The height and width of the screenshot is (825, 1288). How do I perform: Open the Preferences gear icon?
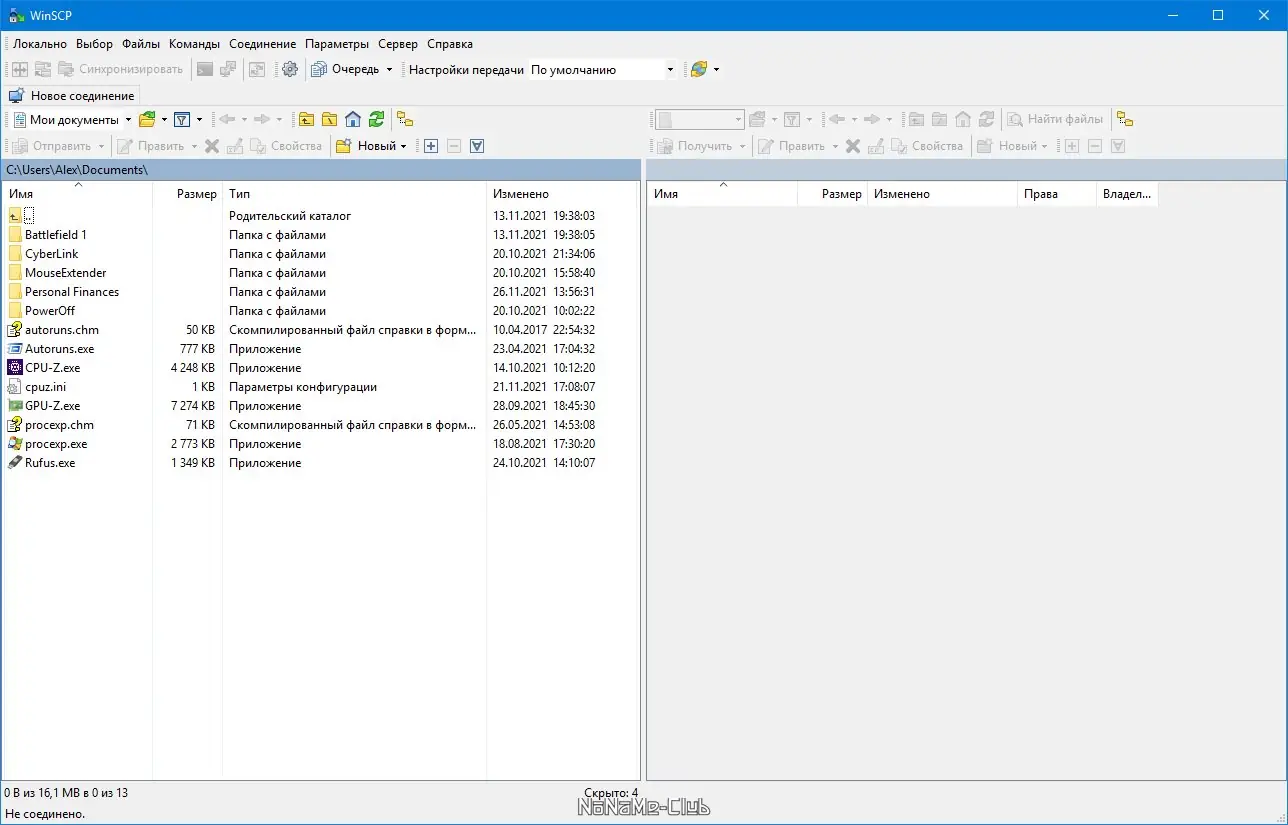click(290, 69)
